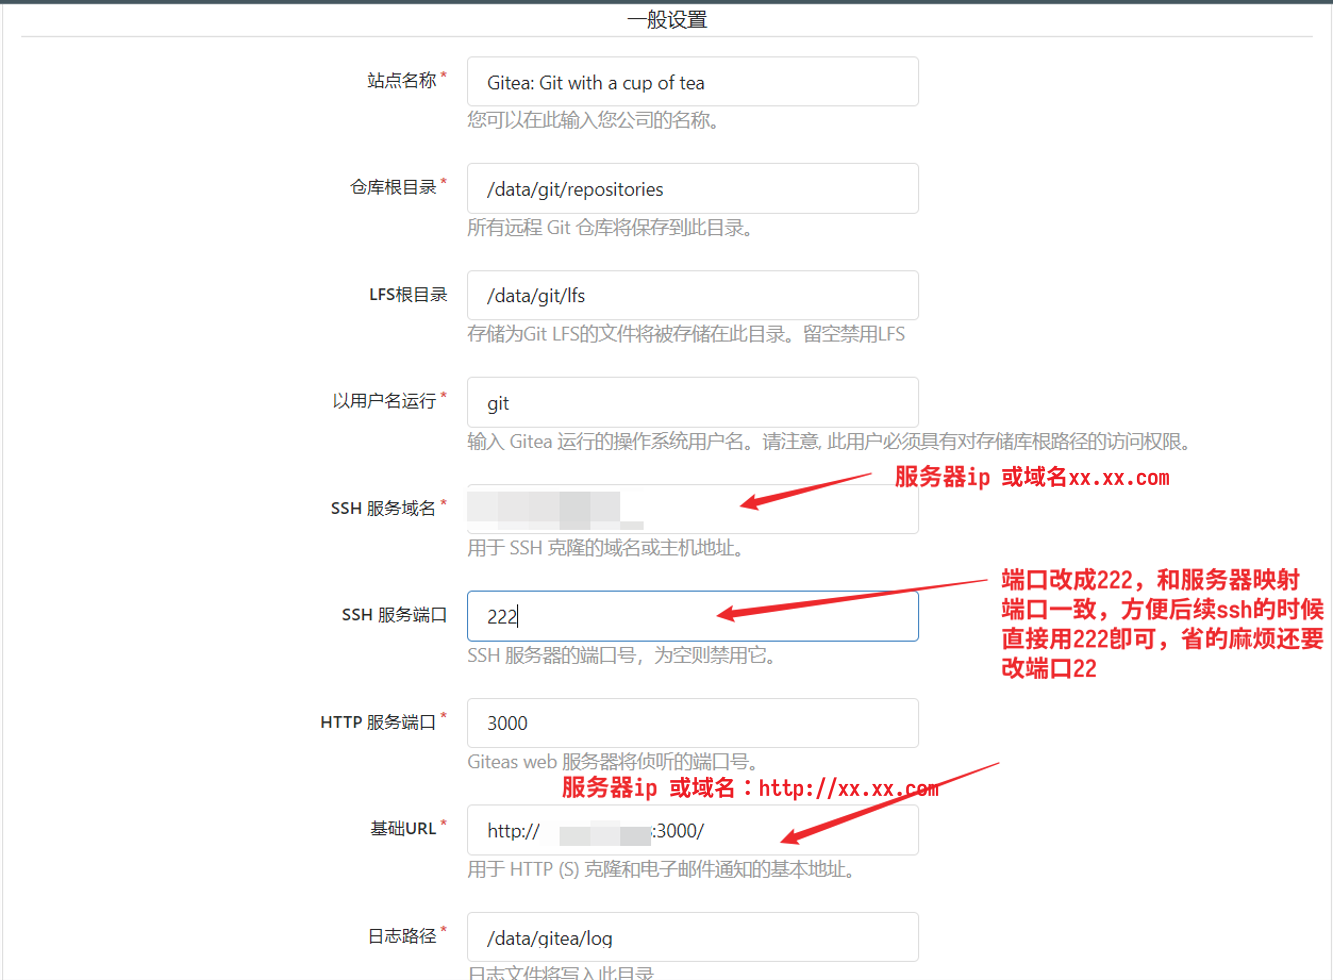Click the help text about Git LFS 文件存储
The height and width of the screenshot is (980, 1333).
pyautogui.click(x=686, y=334)
